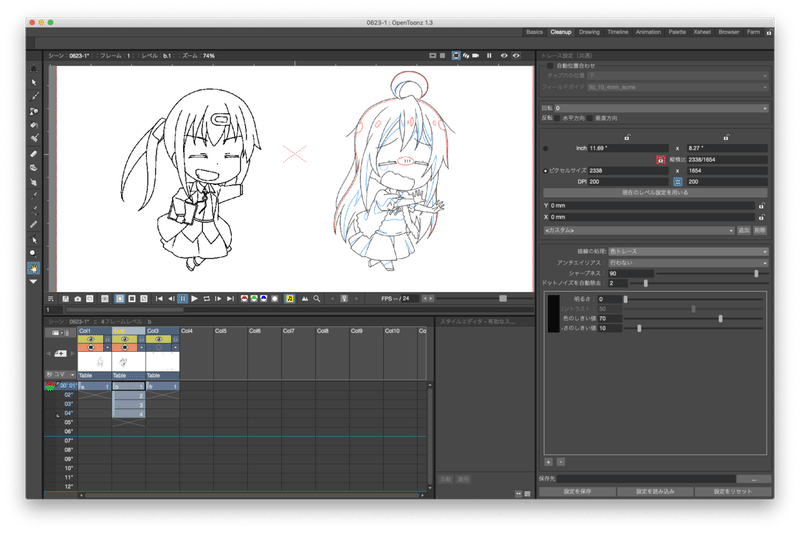Select the RGB Picker tool

[x=34, y=210]
